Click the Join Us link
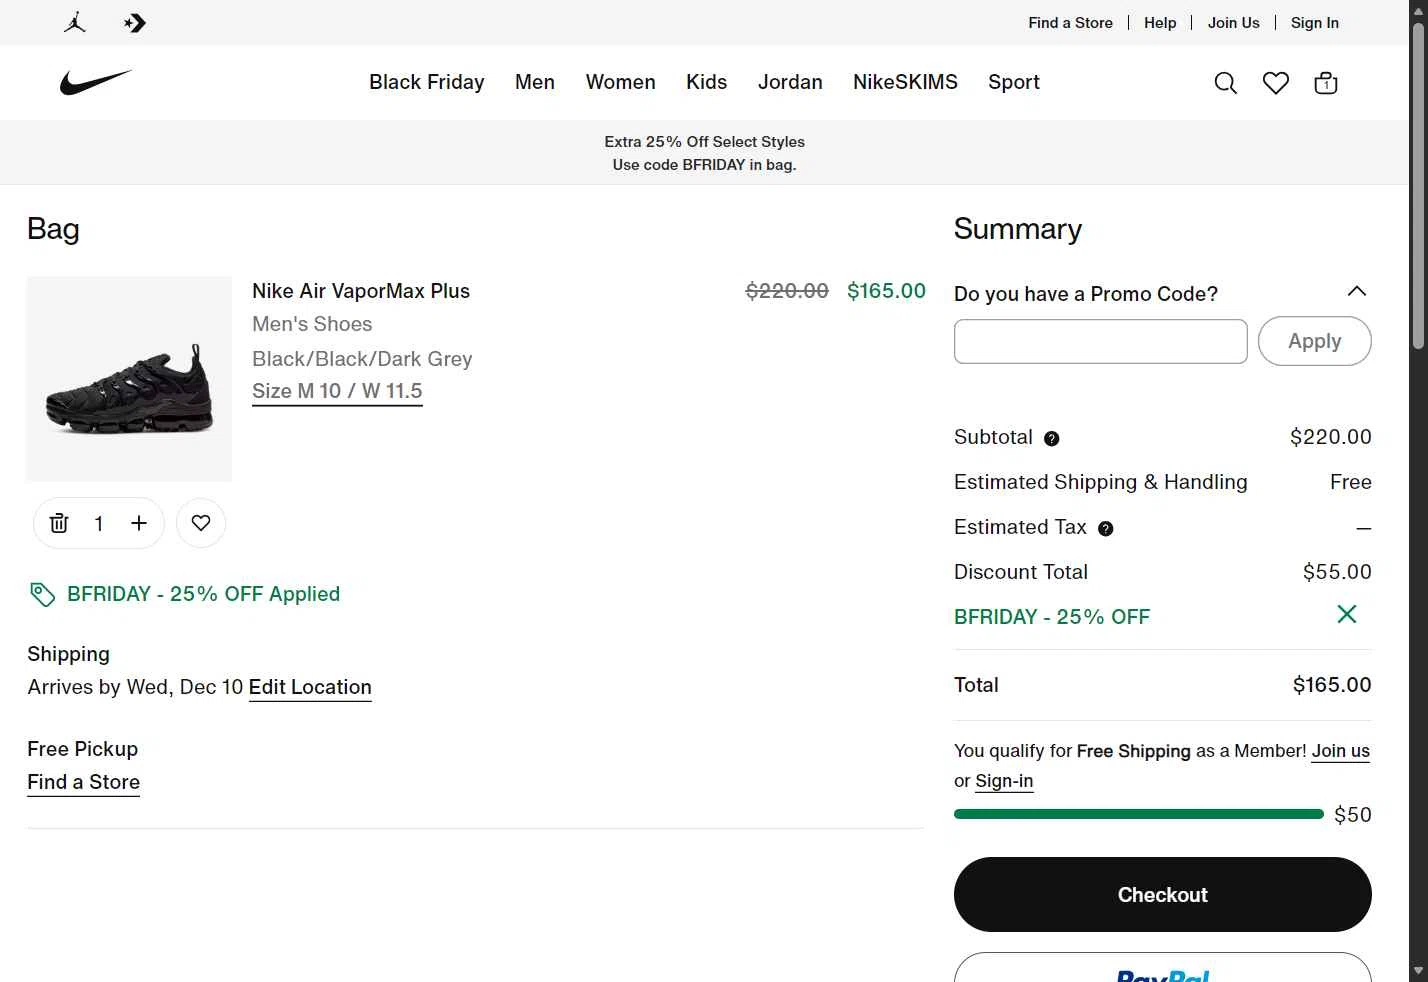The height and width of the screenshot is (982, 1428). [1234, 22]
